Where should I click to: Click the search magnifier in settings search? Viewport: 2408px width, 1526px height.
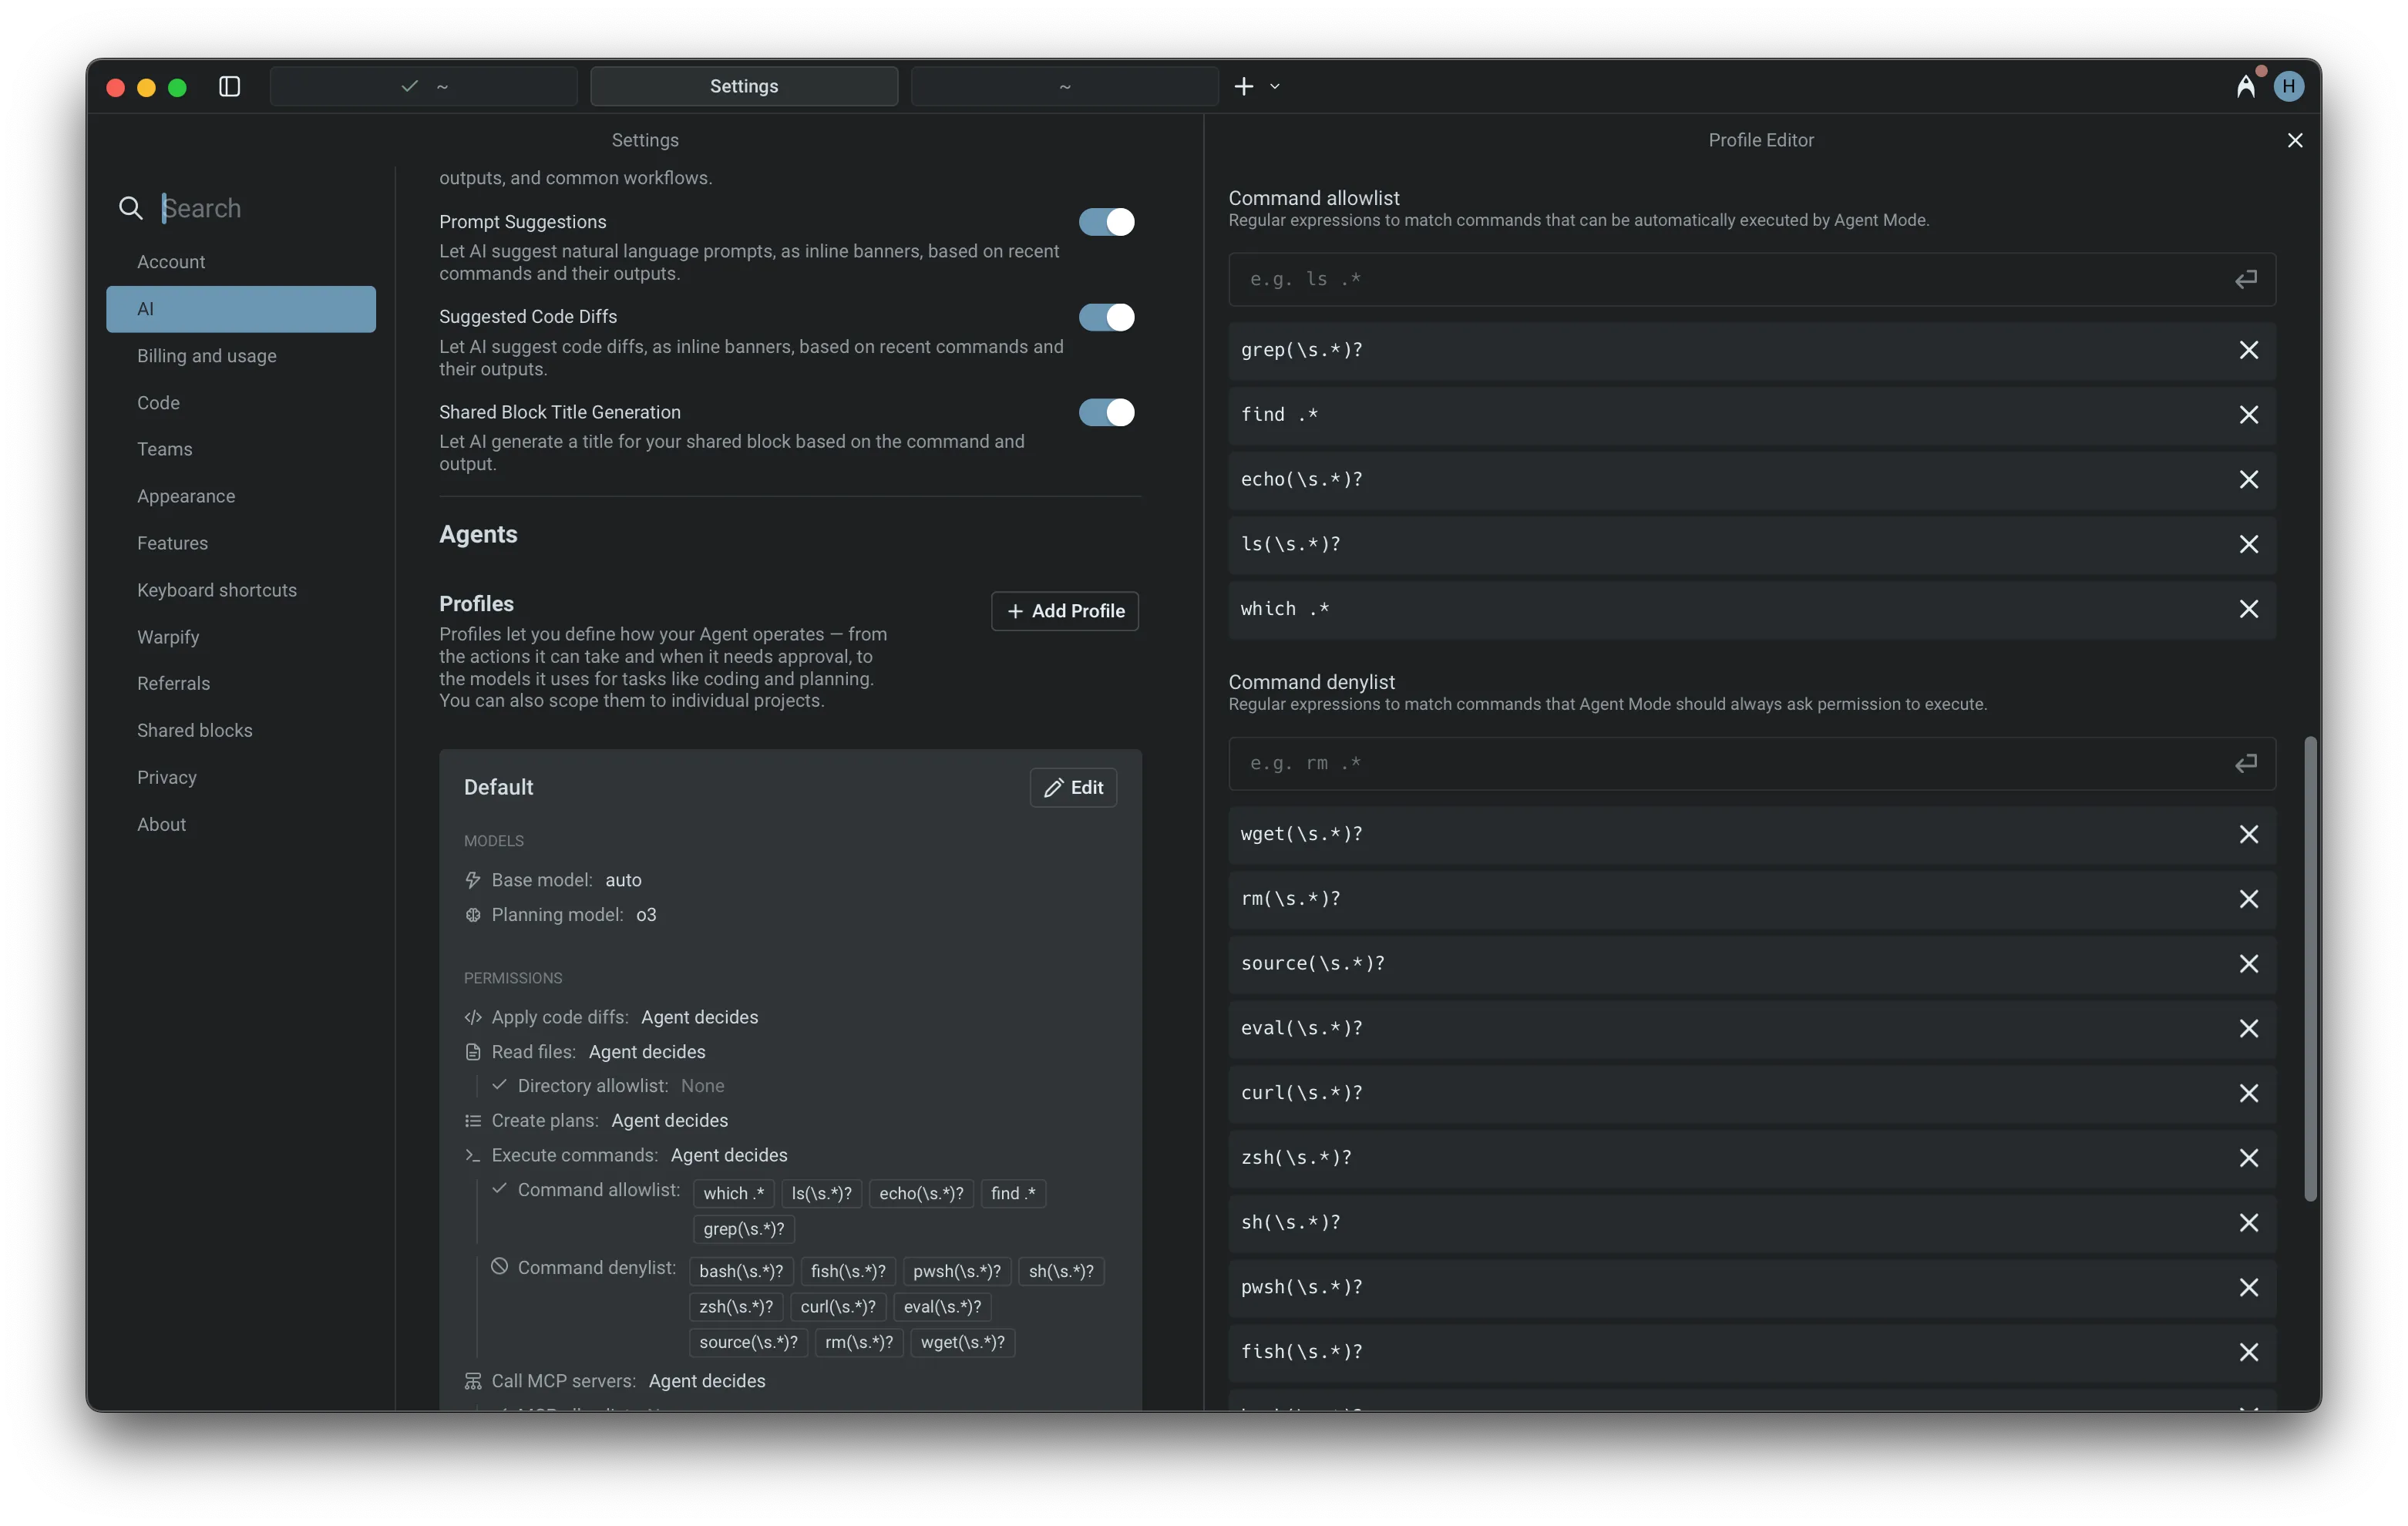[131, 207]
